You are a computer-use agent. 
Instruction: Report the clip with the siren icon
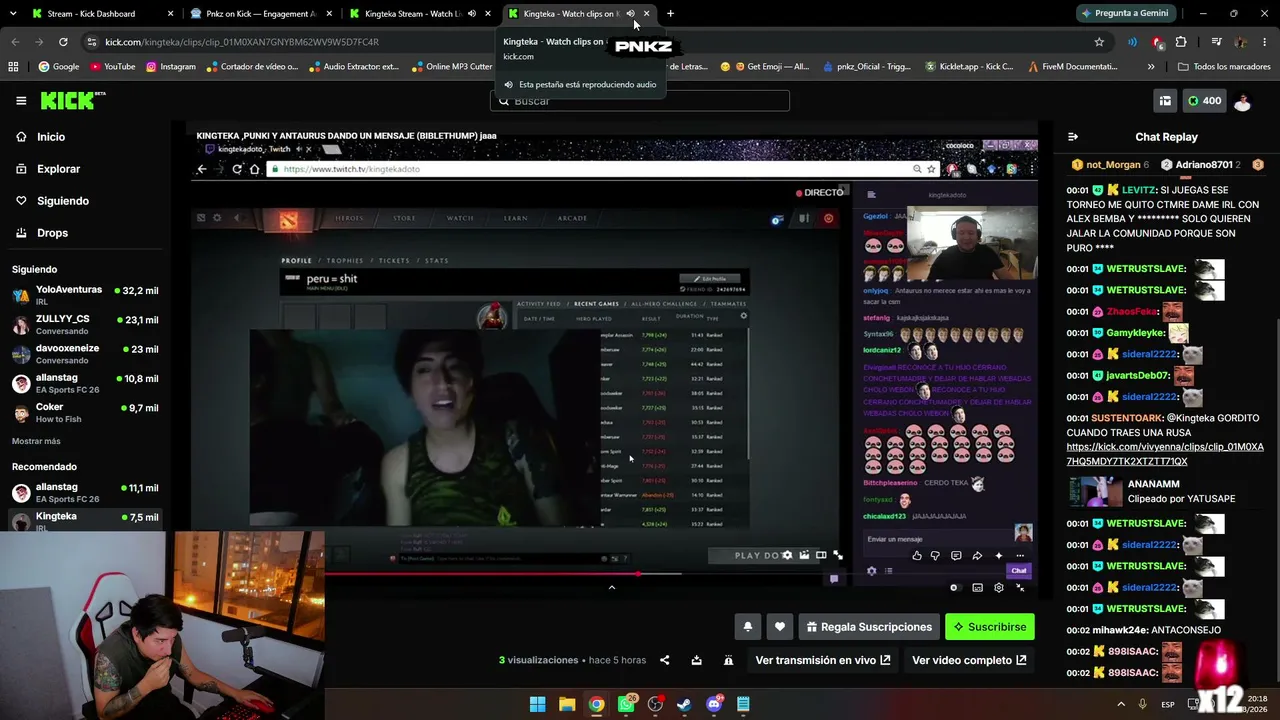(728, 660)
